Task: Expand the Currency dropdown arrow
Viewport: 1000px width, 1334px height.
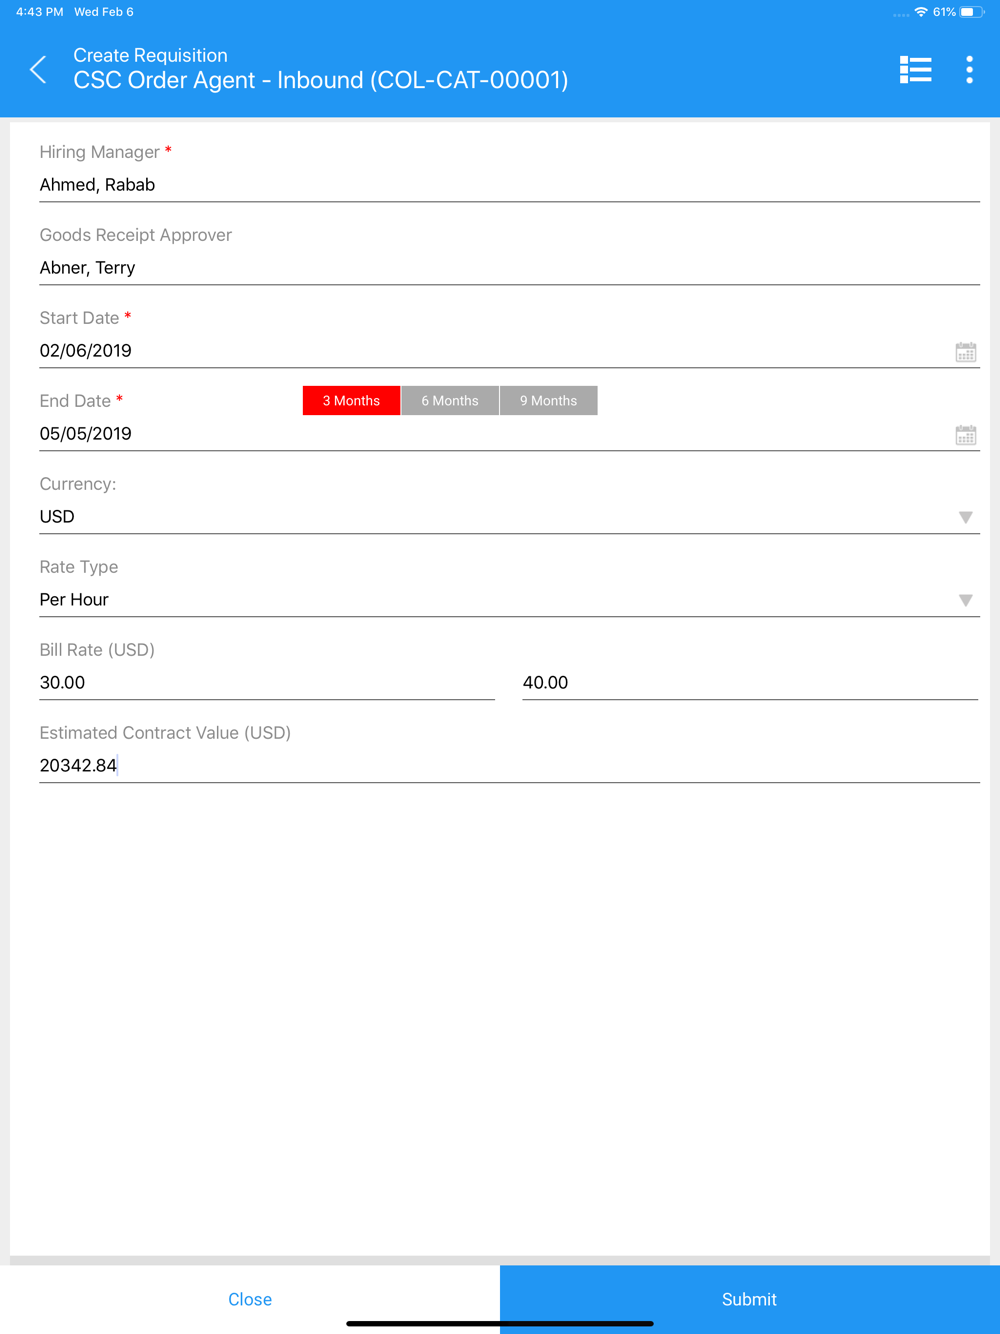Action: (965, 517)
